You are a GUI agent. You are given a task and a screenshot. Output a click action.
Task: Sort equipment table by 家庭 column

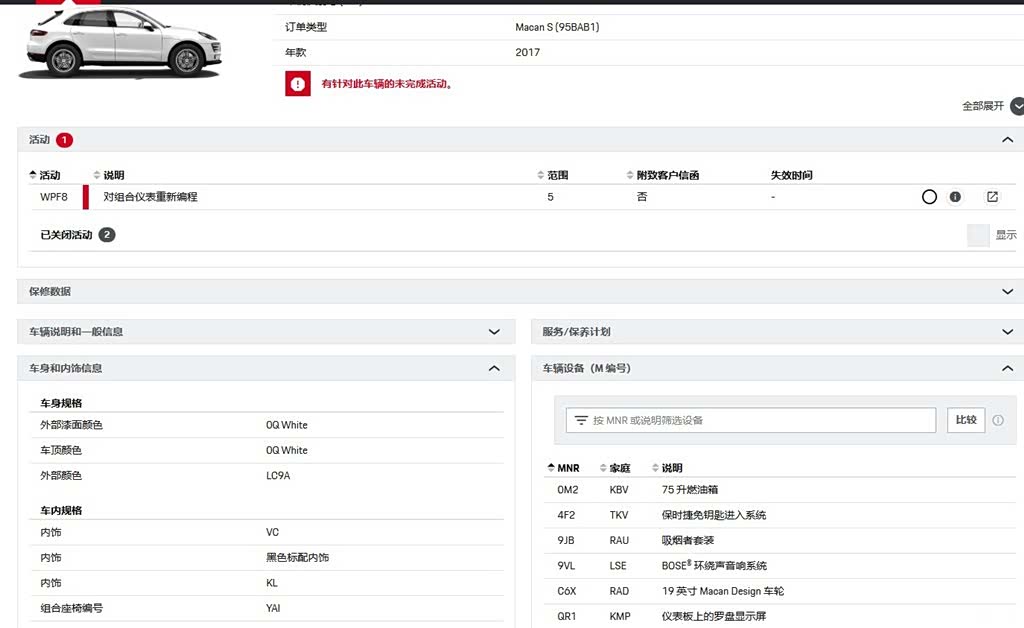[615, 468]
